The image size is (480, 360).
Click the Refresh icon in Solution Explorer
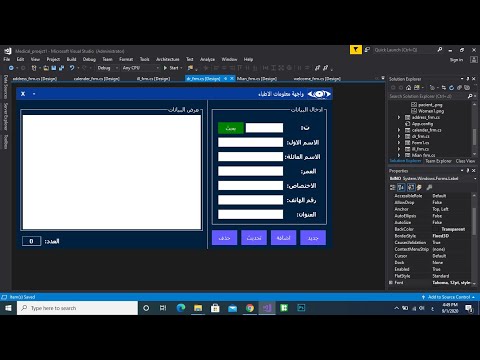point(451,88)
